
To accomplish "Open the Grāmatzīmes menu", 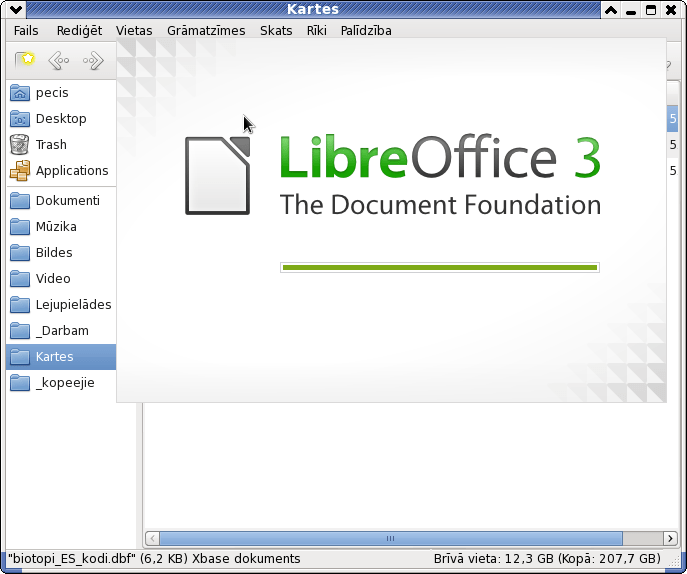I will pos(206,31).
